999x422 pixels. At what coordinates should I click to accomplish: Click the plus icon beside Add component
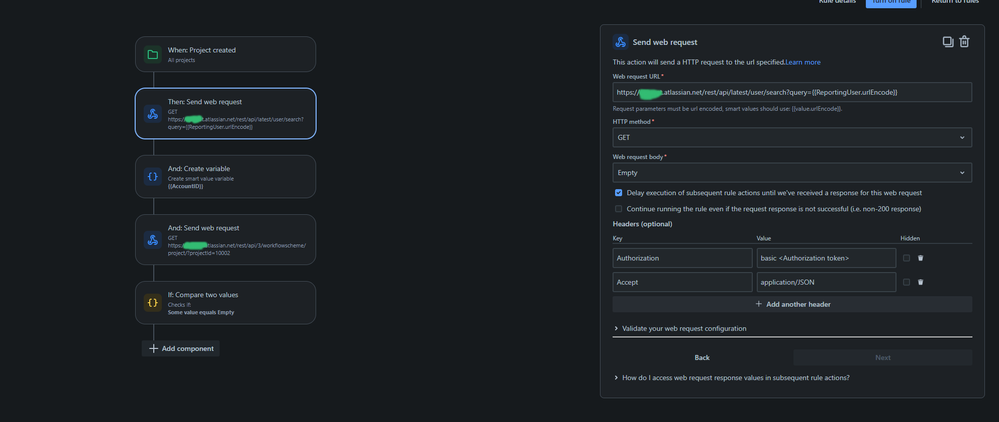[153, 349]
